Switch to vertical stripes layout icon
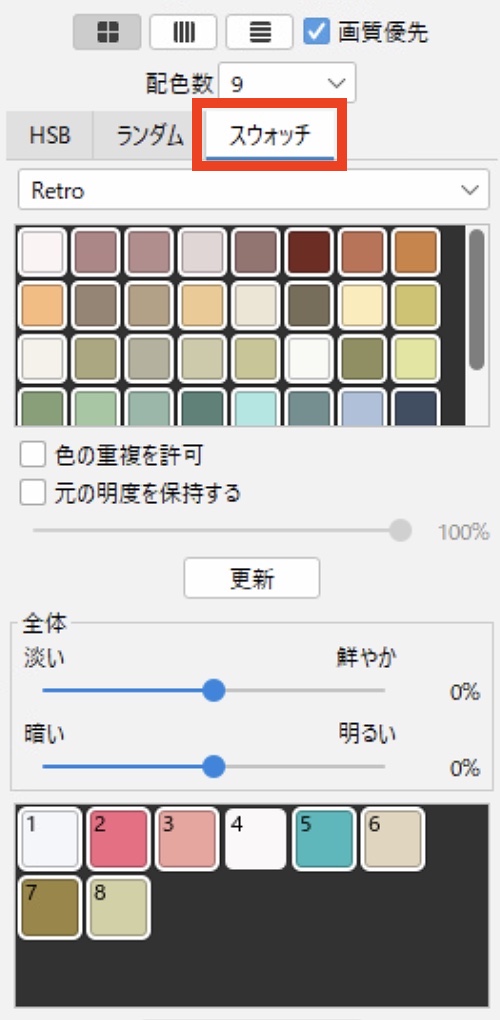This screenshot has height=1020, width=500. (x=183, y=32)
